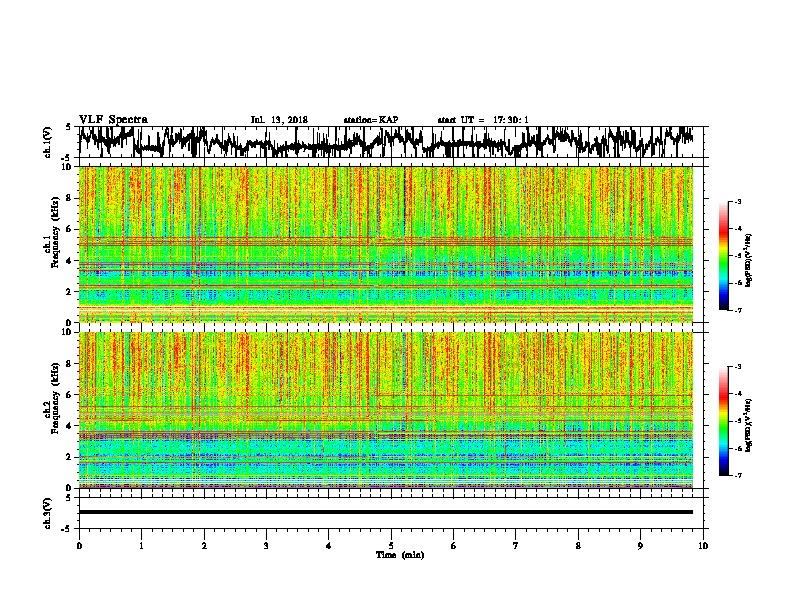Click the ch.2 spectrogram "4" kHz tick label
792x612 pixels.
(70, 426)
